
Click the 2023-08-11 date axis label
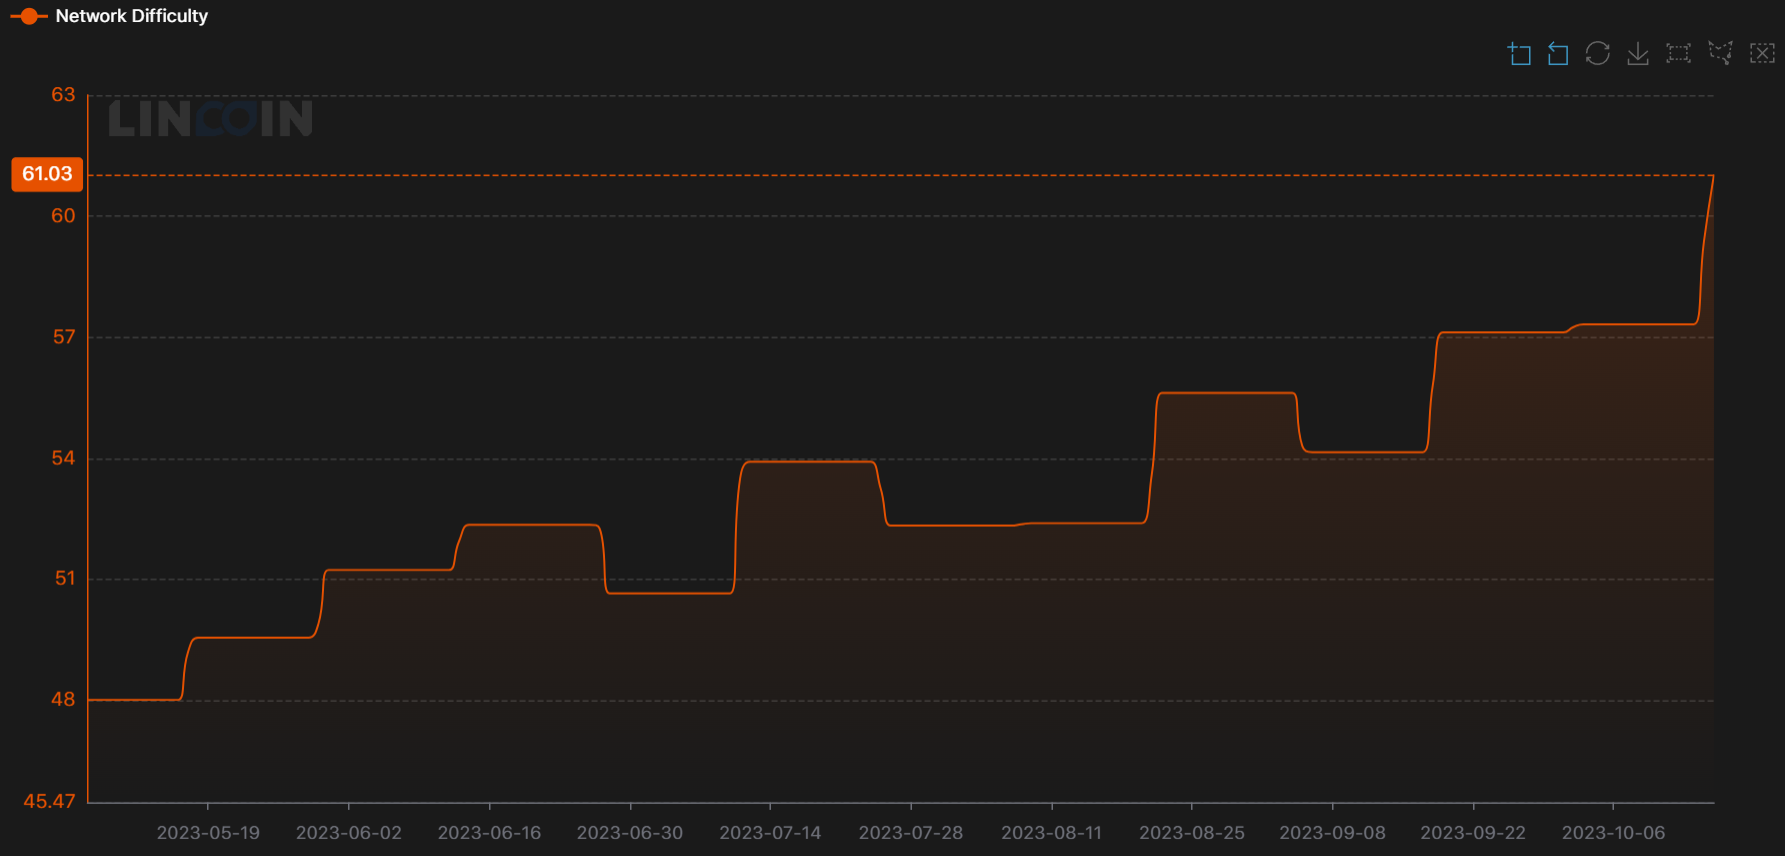point(1051,833)
